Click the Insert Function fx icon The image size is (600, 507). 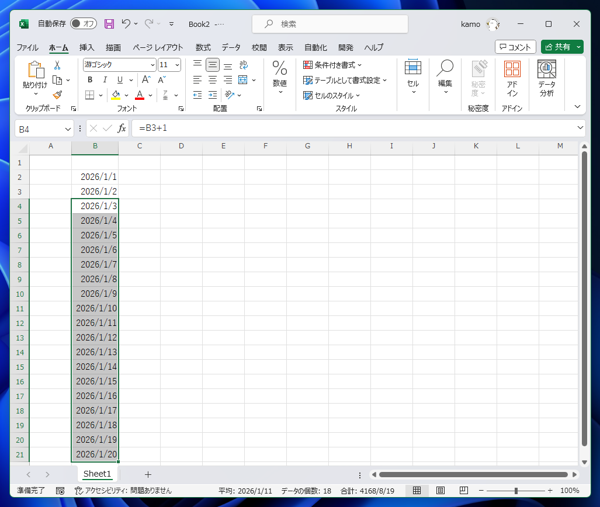122,128
